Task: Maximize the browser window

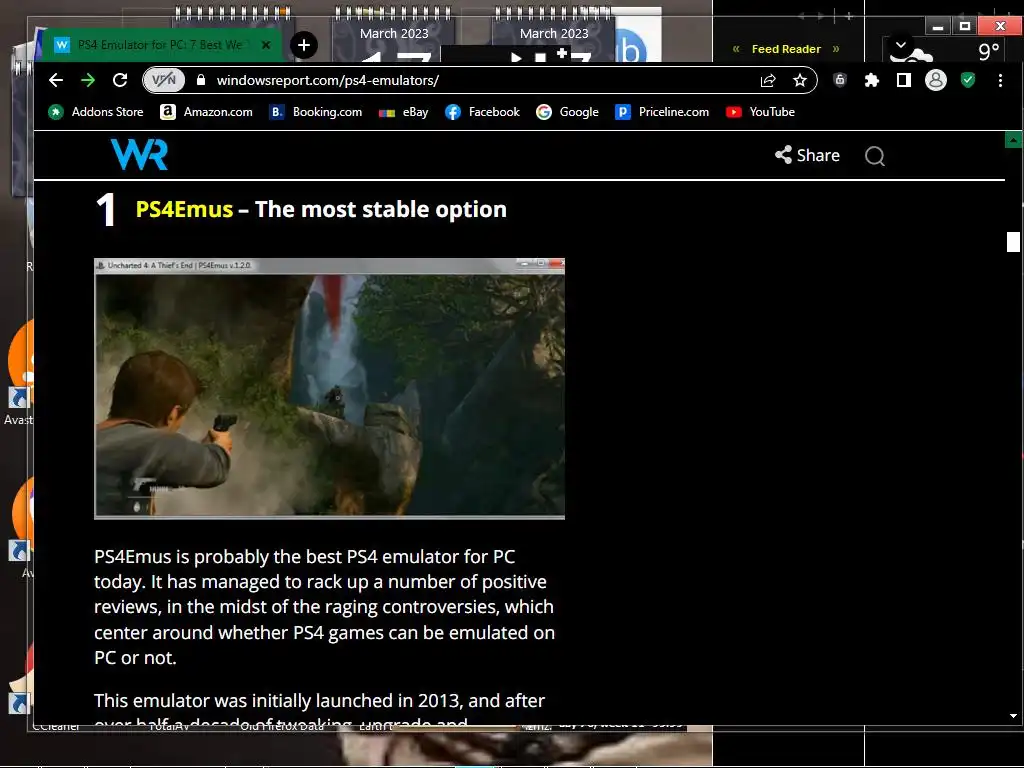Action: coord(965,26)
